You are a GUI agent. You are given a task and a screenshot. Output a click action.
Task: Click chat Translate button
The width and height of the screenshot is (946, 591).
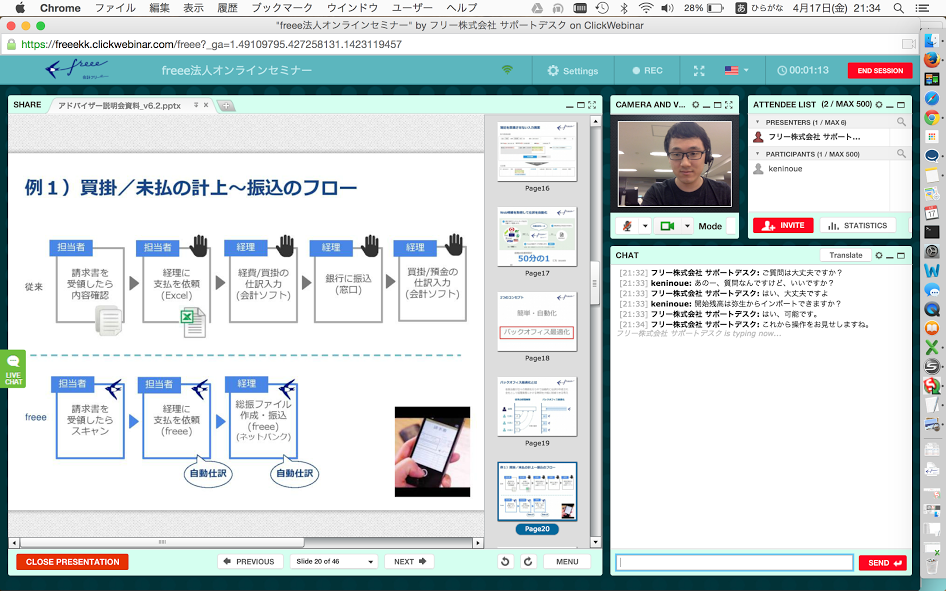(x=845, y=255)
